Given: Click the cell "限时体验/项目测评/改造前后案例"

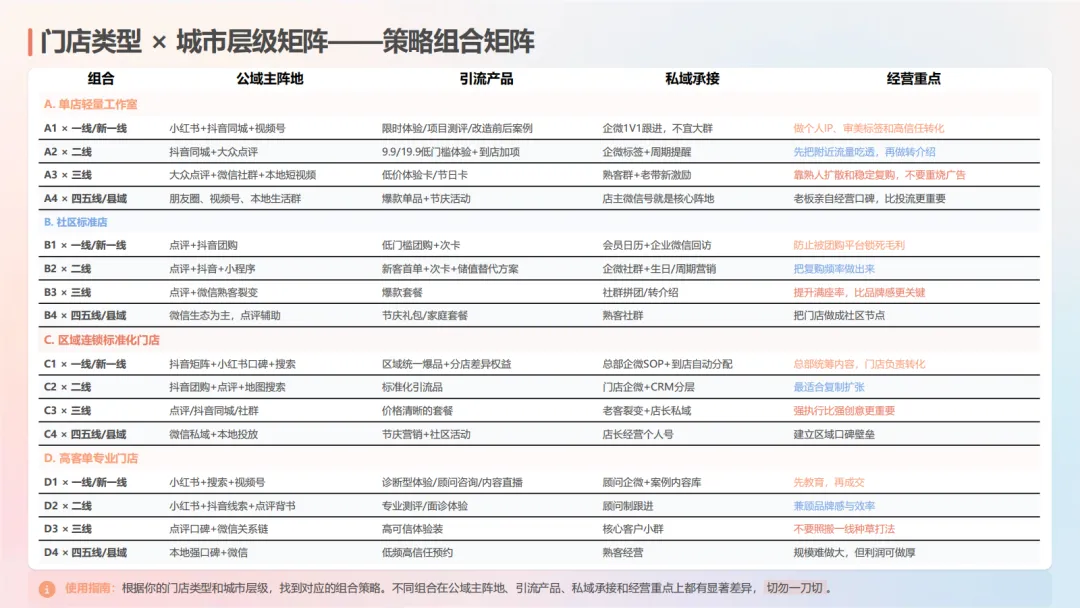Looking at the screenshot, I should (456, 126).
